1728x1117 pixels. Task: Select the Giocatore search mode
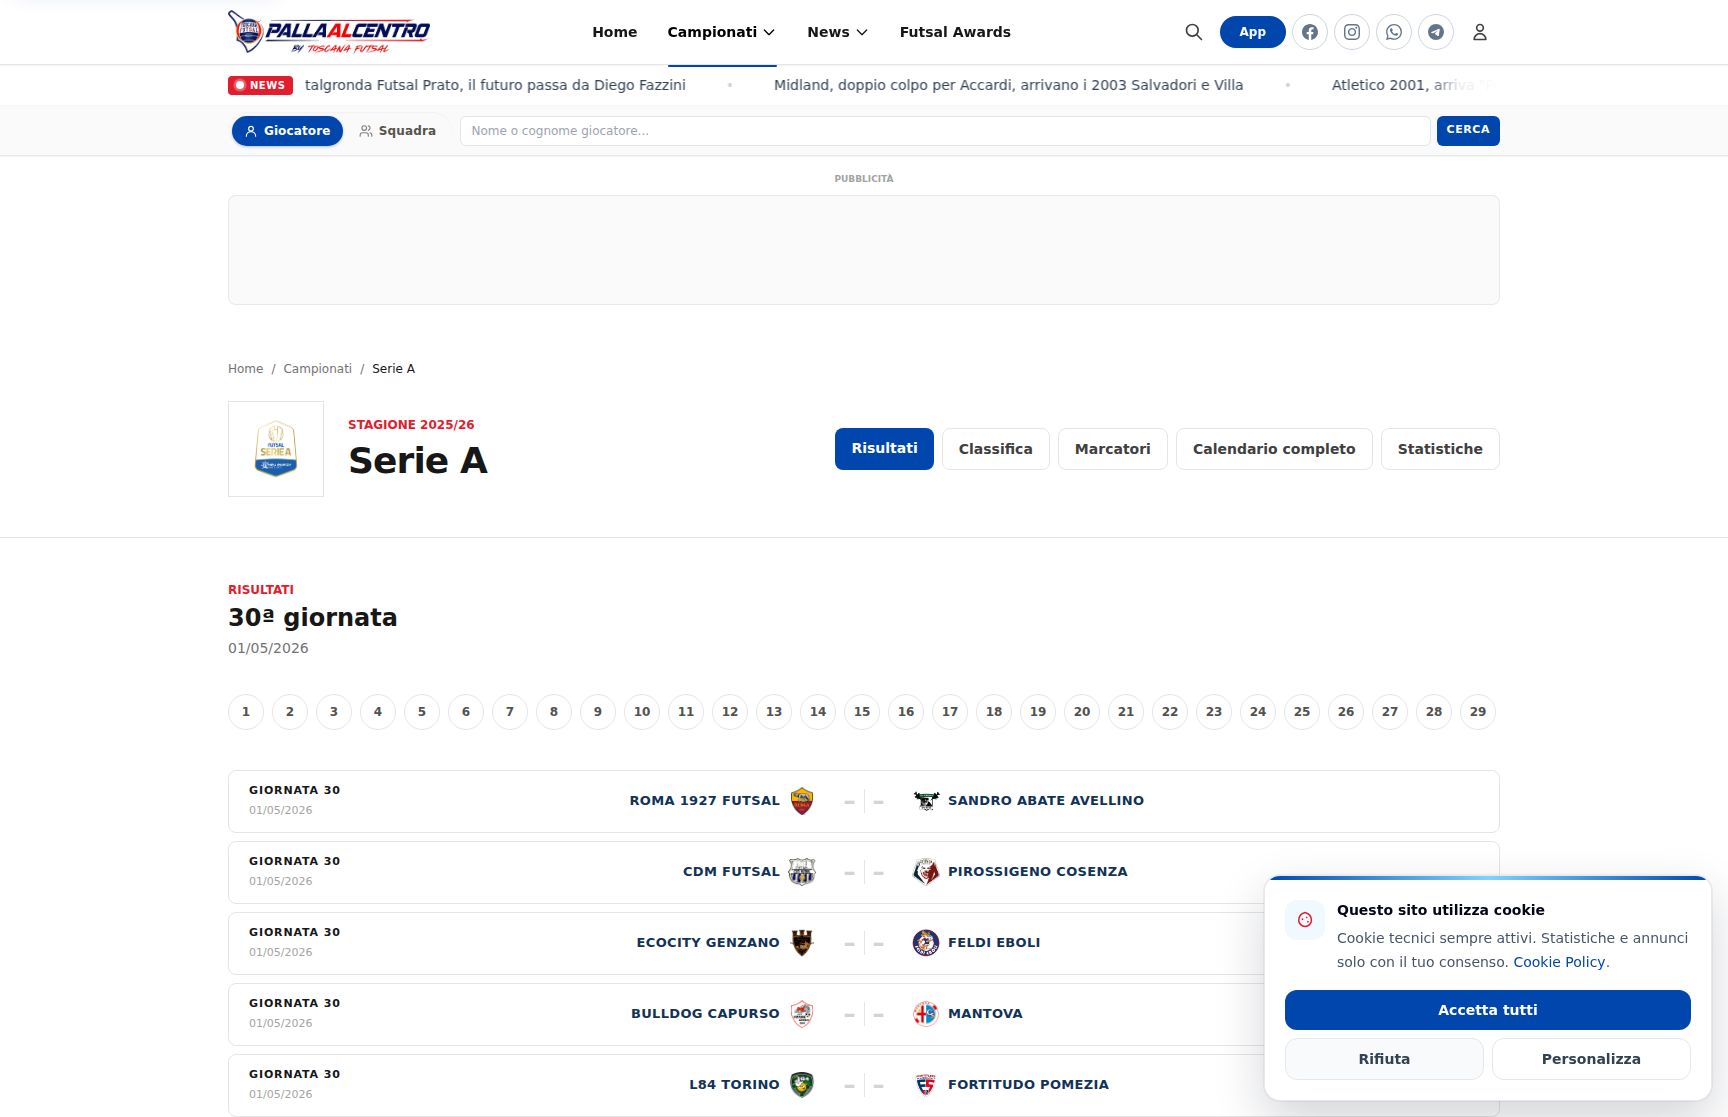288,131
